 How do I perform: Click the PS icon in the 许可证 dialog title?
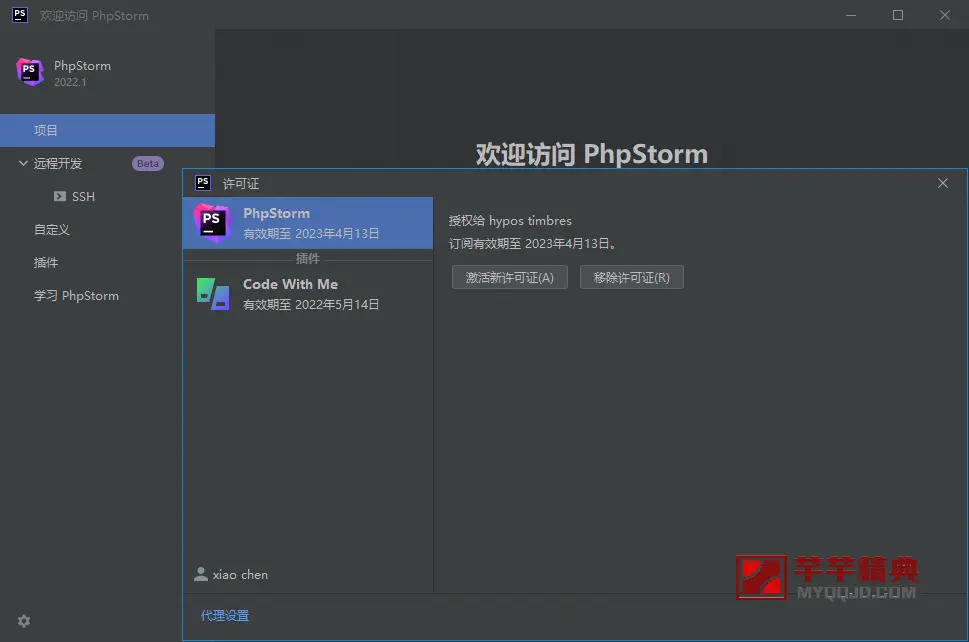(203, 183)
